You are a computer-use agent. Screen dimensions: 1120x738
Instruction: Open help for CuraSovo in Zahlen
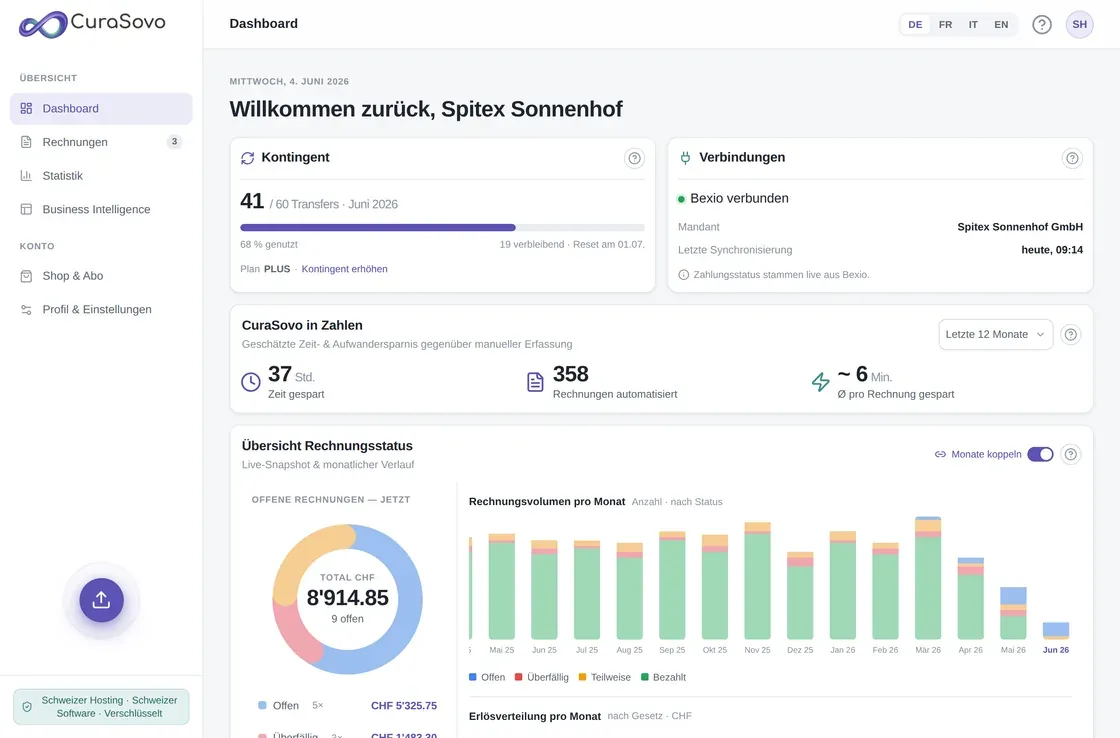[x=1071, y=334]
